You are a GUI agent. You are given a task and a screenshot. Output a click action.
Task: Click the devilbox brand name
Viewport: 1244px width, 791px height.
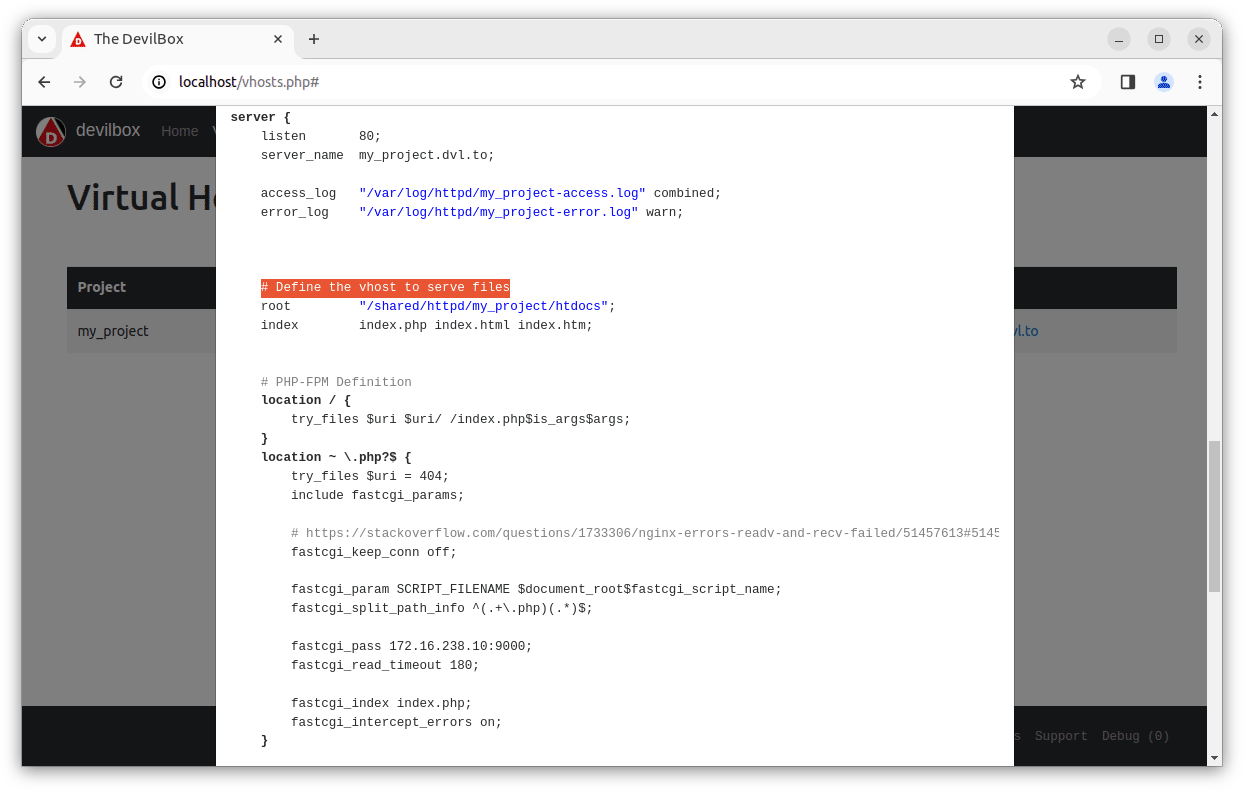click(x=108, y=130)
